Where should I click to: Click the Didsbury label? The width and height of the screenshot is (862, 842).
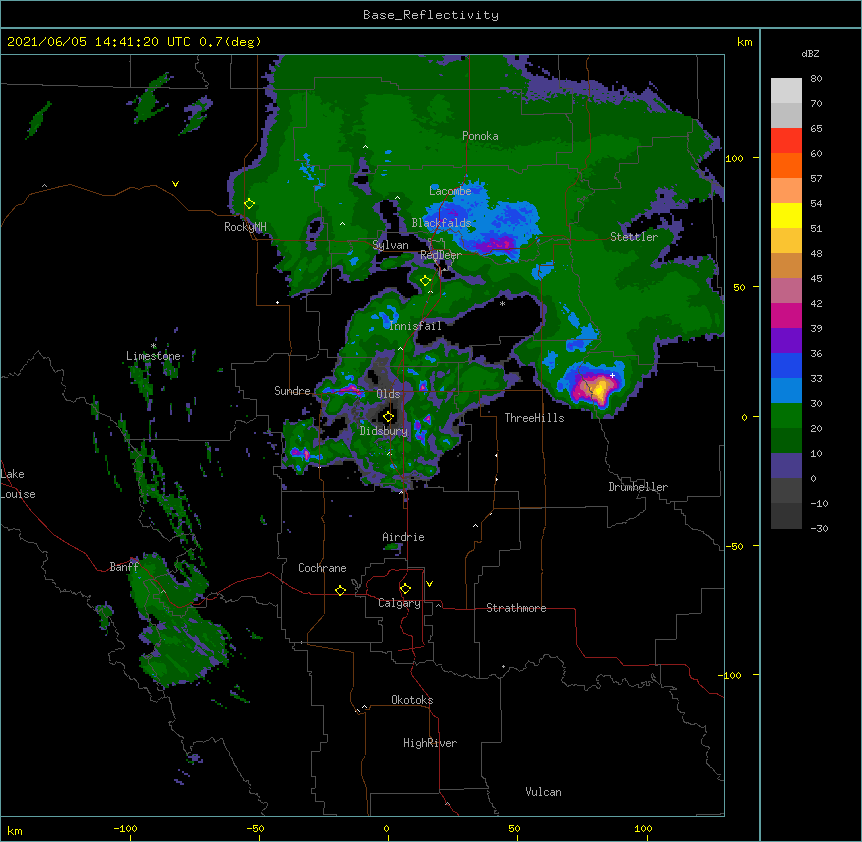click(384, 431)
